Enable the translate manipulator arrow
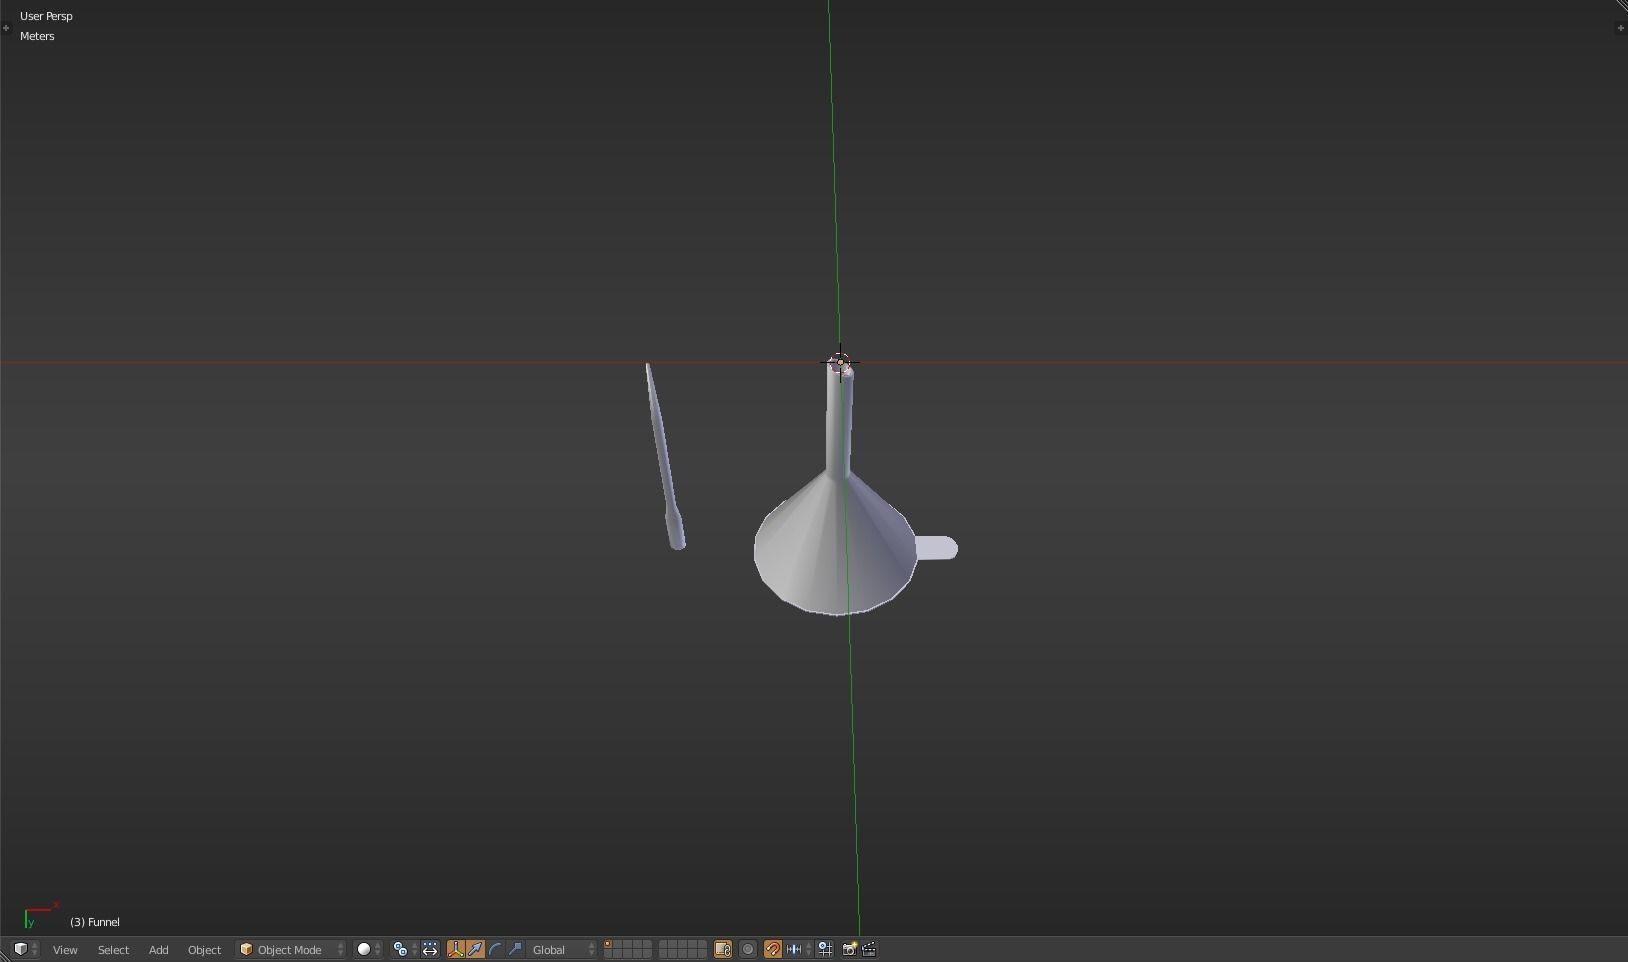1628x962 pixels. [476, 949]
